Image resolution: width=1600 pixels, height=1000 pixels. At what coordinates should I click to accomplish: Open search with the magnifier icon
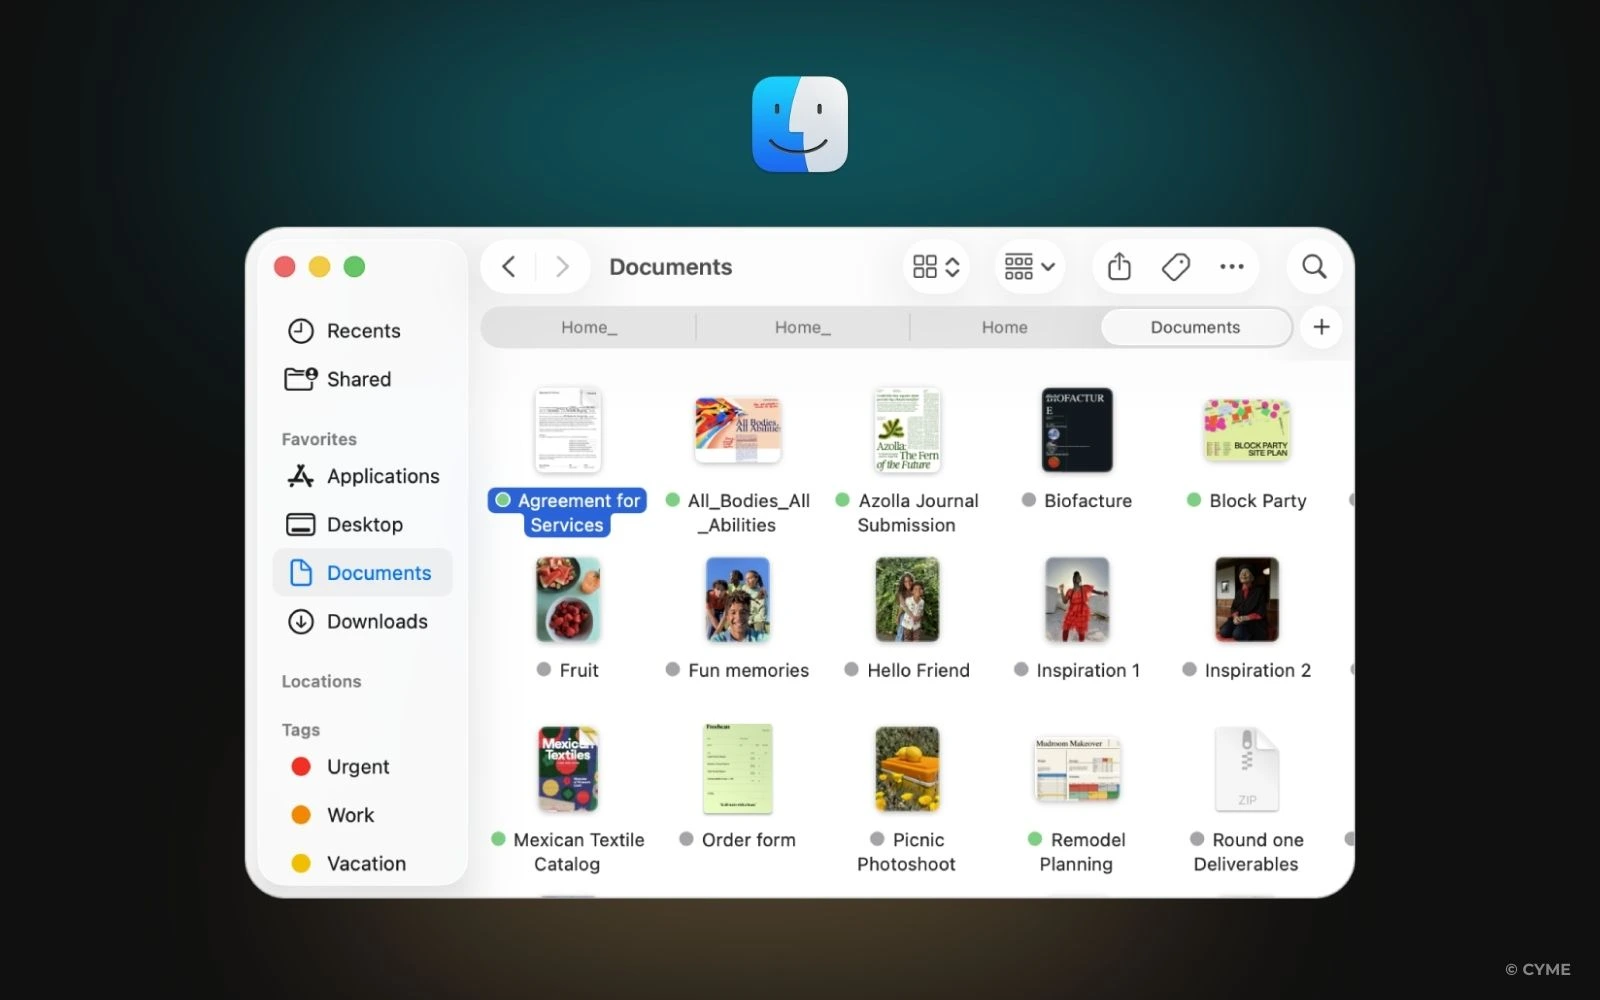point(1313,266)
